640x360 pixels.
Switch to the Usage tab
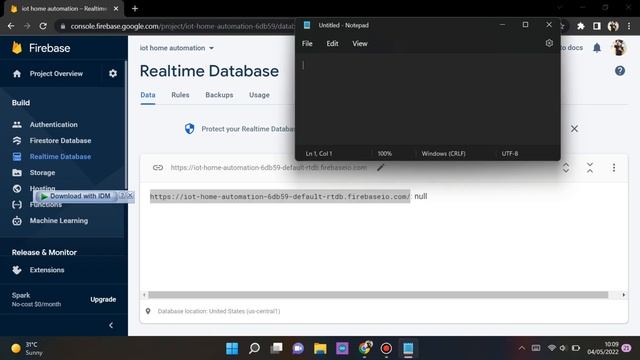click(259, 95)
